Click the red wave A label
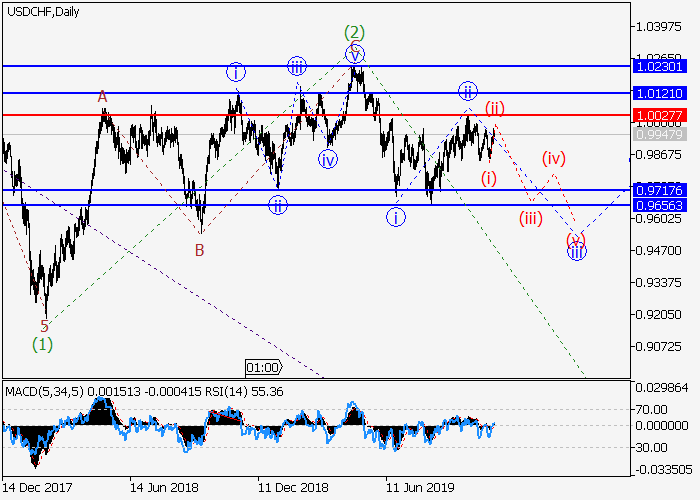 click(102, 97)
